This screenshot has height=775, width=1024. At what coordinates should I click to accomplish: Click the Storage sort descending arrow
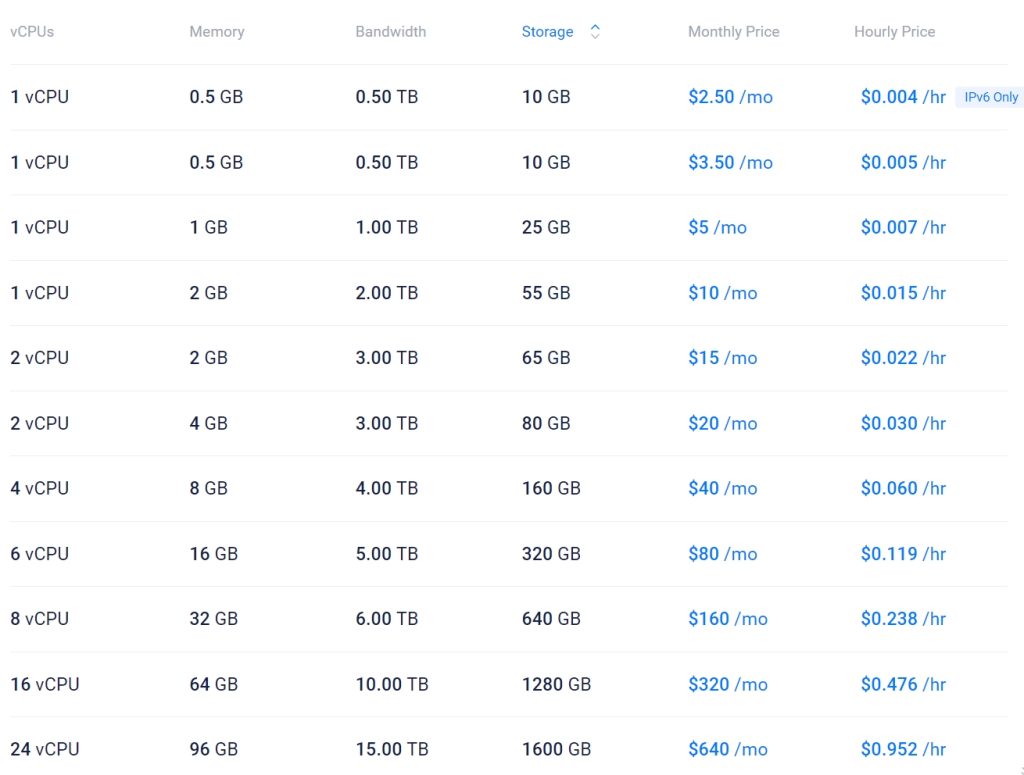tap(595, 36)
